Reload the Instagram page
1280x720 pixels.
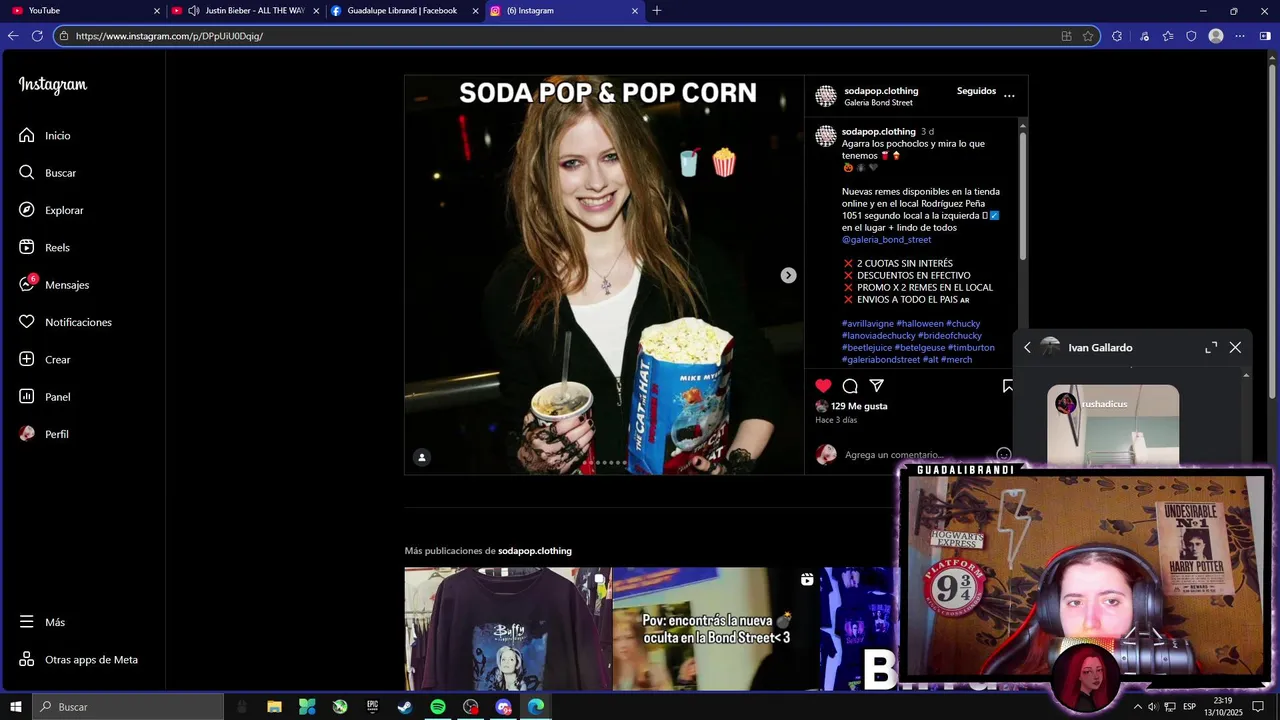[37, 36]
